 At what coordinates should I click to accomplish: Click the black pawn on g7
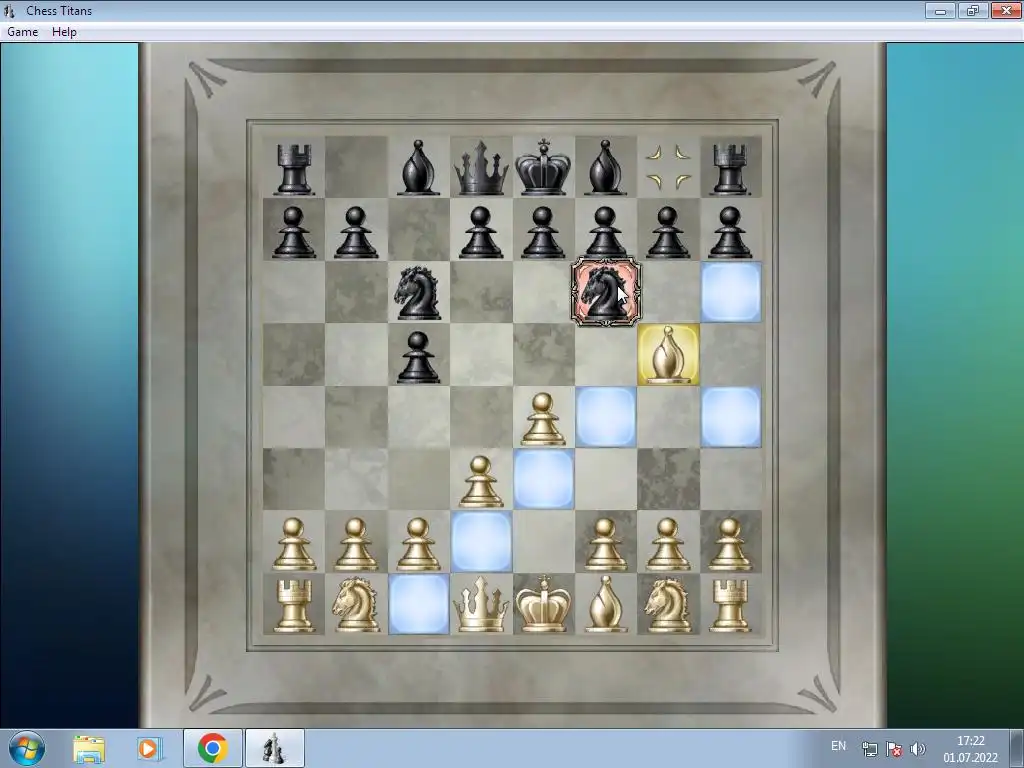point(668,232)
